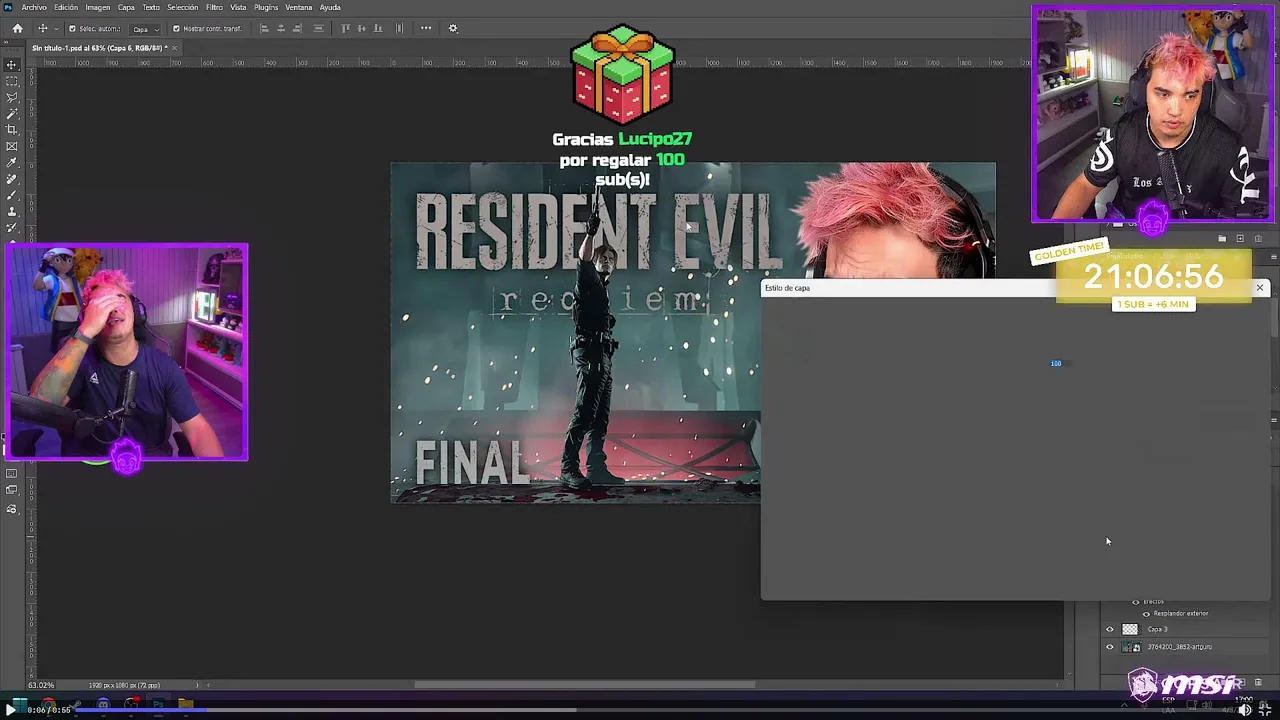Screen dimensions: 1280x720
Task: Align right edges in options bar
Action: coord(299,28)
